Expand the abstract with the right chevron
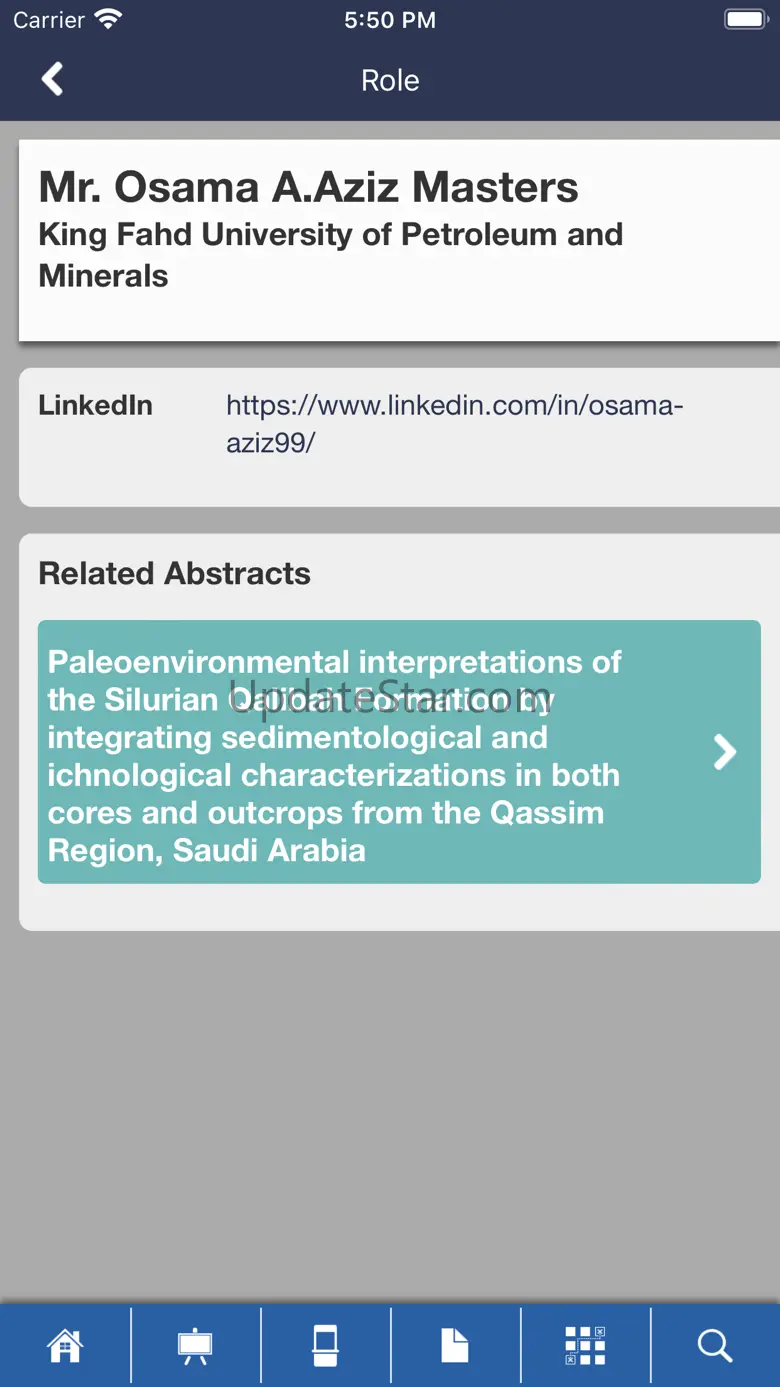Image resolution: width=780 pixels, height=1387 pixels. [x=725, y=752]
